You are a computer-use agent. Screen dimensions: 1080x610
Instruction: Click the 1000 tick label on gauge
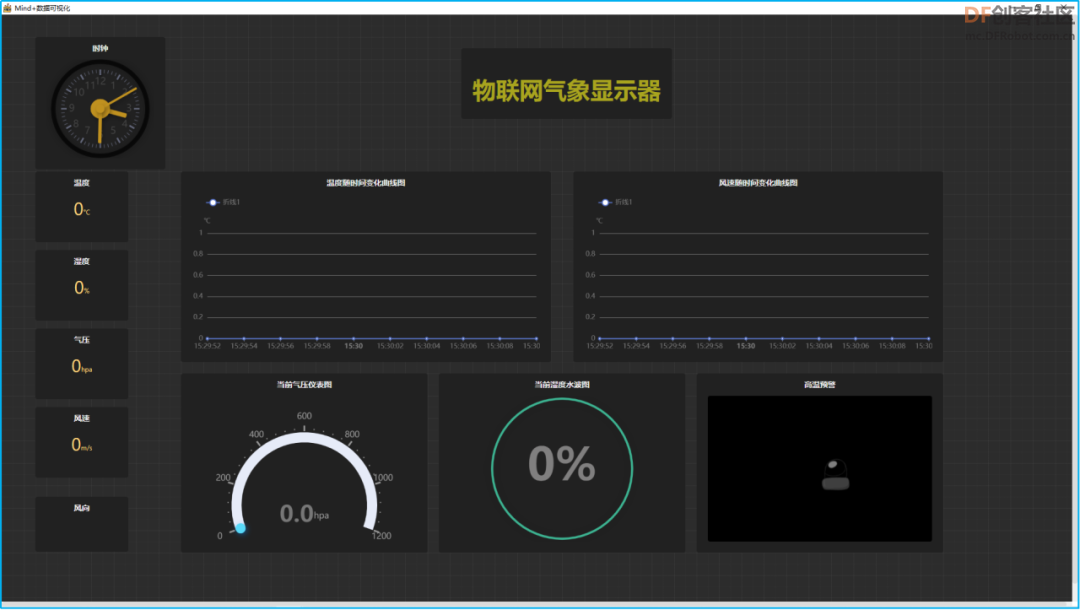(383, 478)
